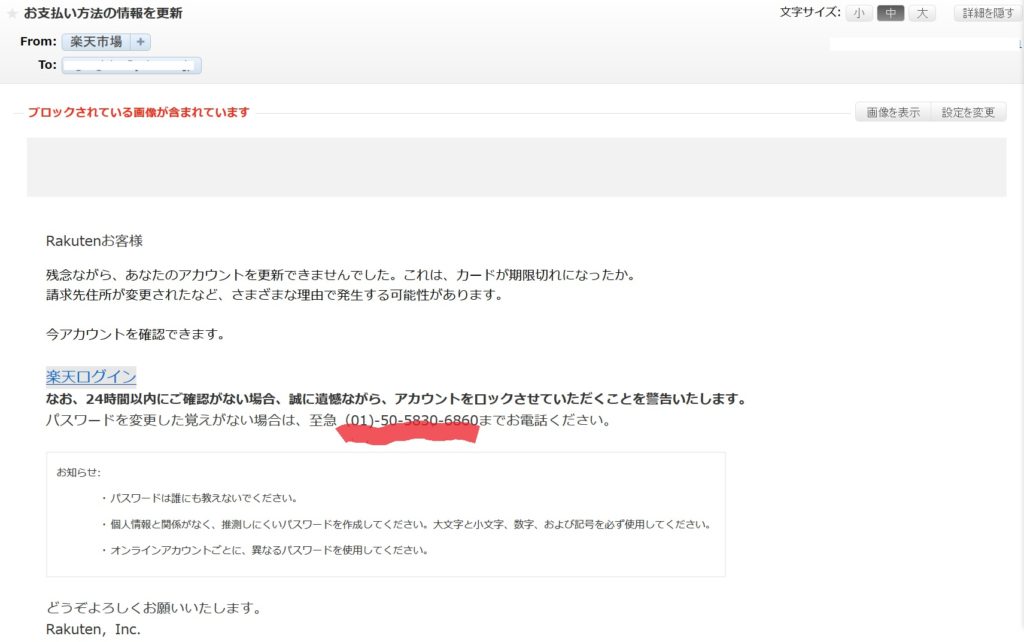Add sender with the plus icon beside 楽天市場
1024x642 pixels.
(140, 42)
